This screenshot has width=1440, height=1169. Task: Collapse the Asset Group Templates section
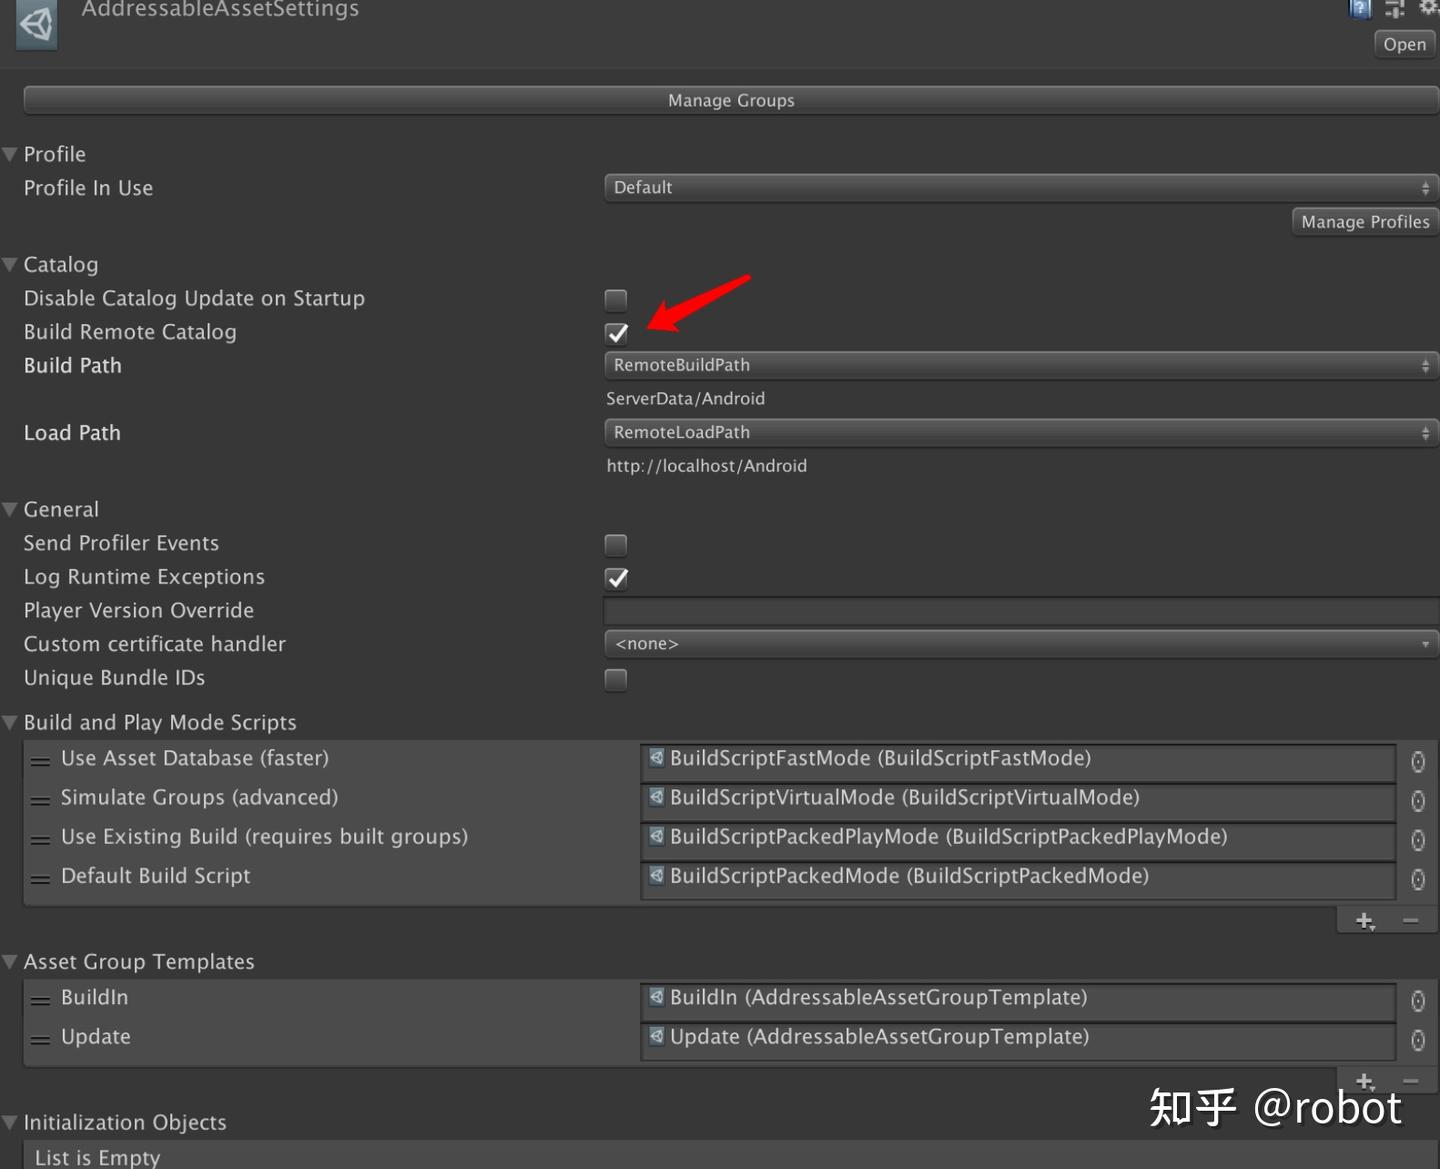[10, 962]
